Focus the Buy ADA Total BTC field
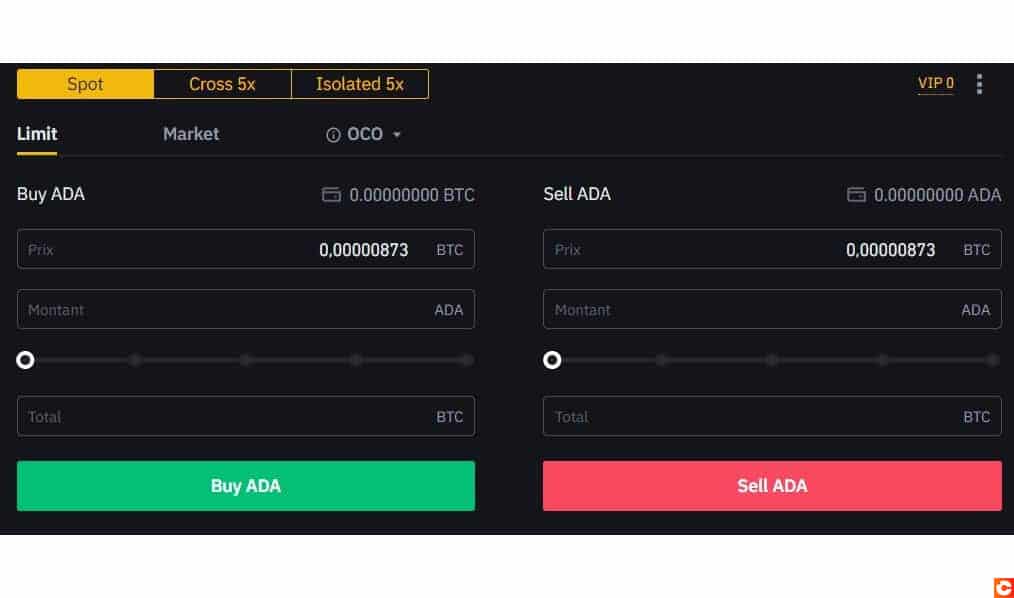Screen dimensions: 1014x598 pos(246,416)
